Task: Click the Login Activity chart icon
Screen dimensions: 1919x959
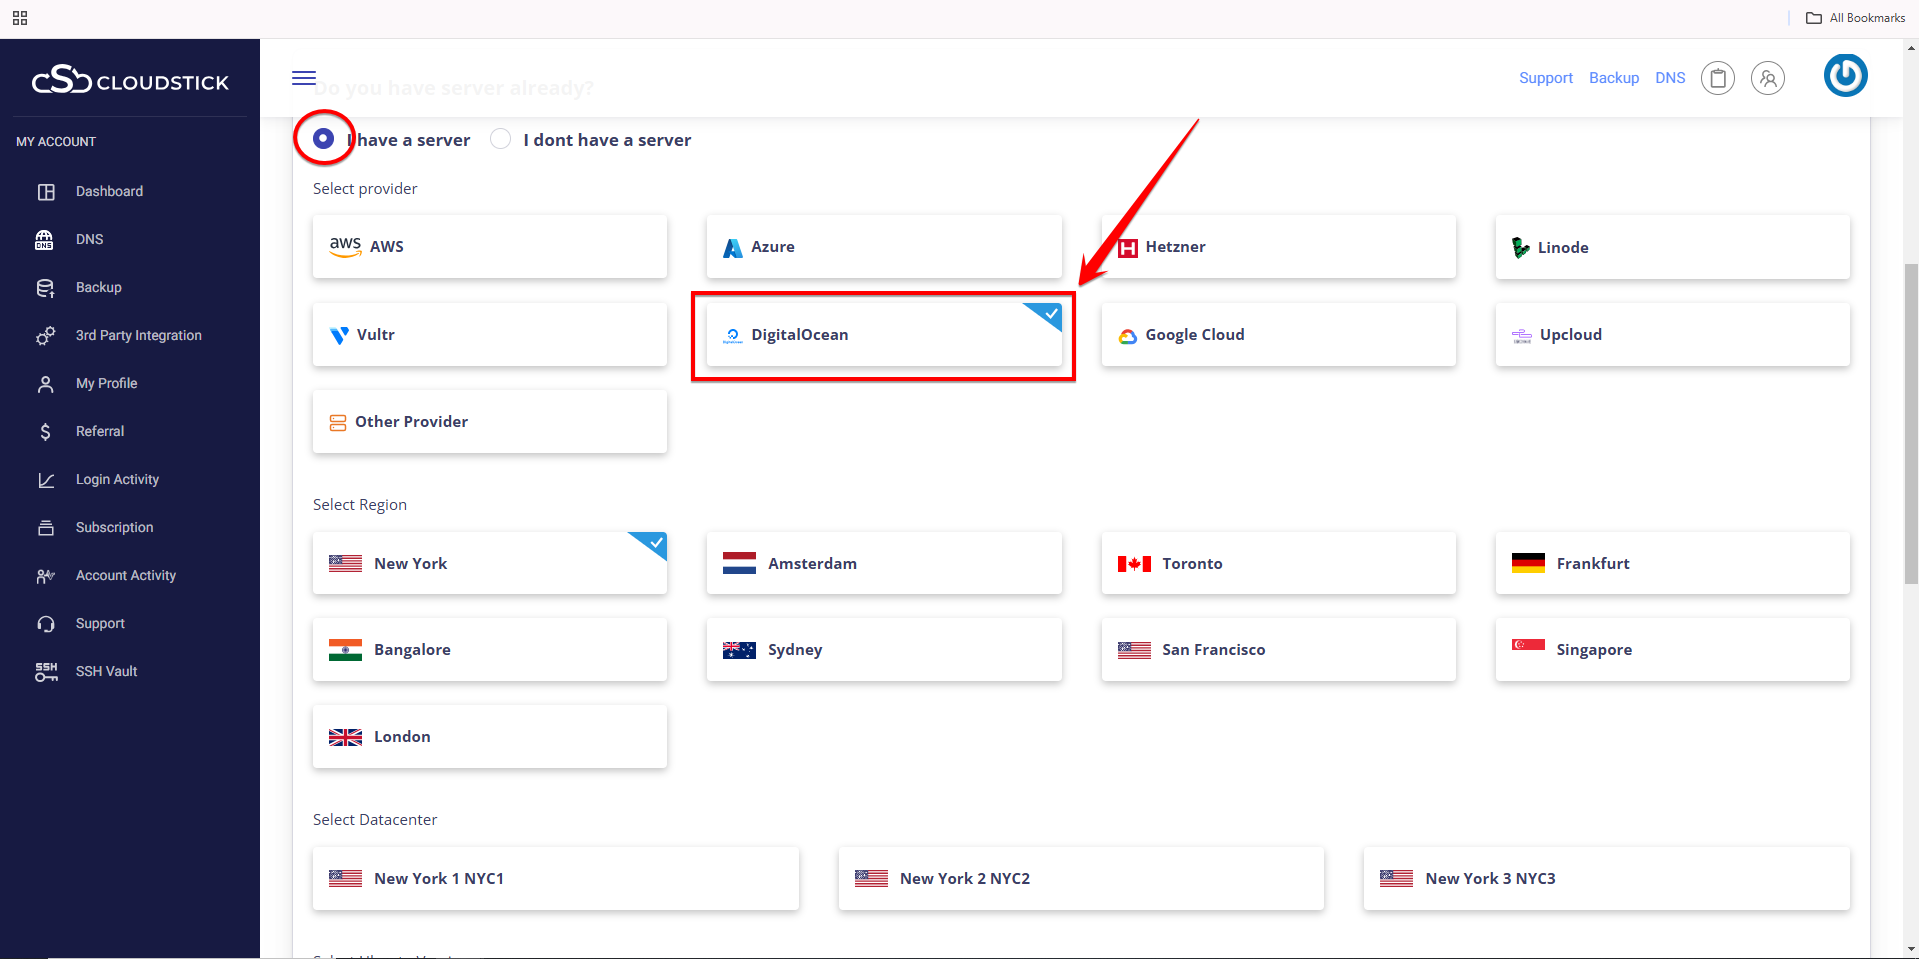Action: (x=46, y=480)
